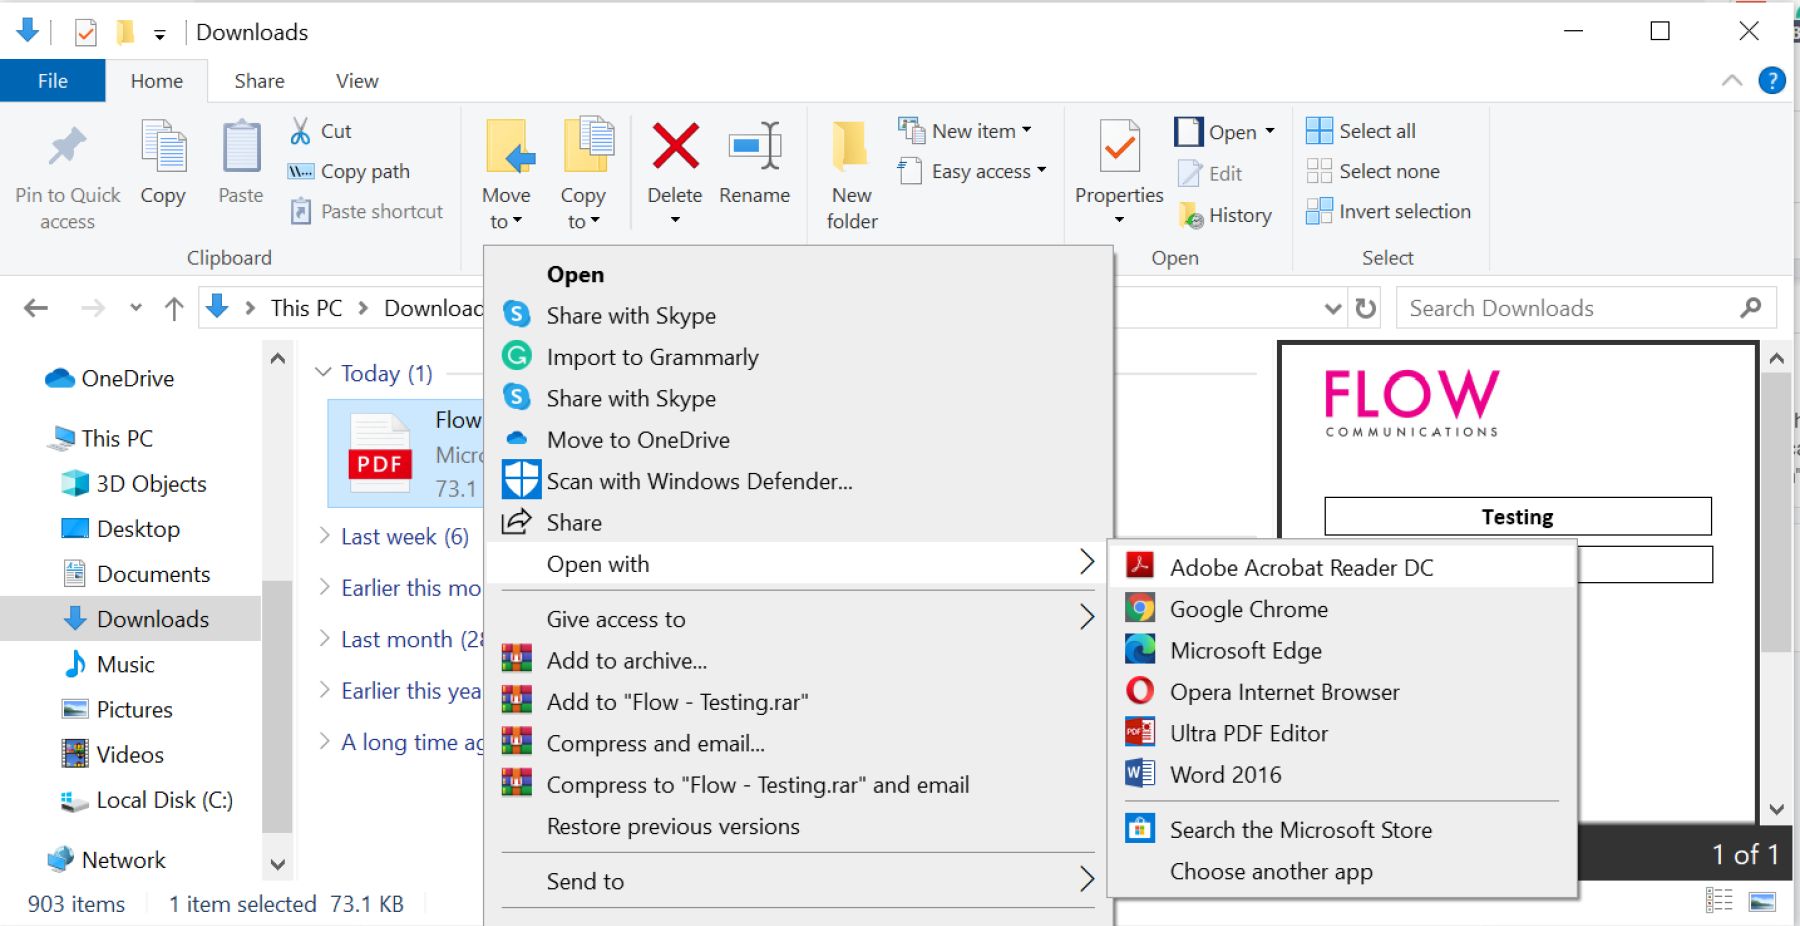
Task: Expand the Last week (6) group
Action: (x=324, y=535)
